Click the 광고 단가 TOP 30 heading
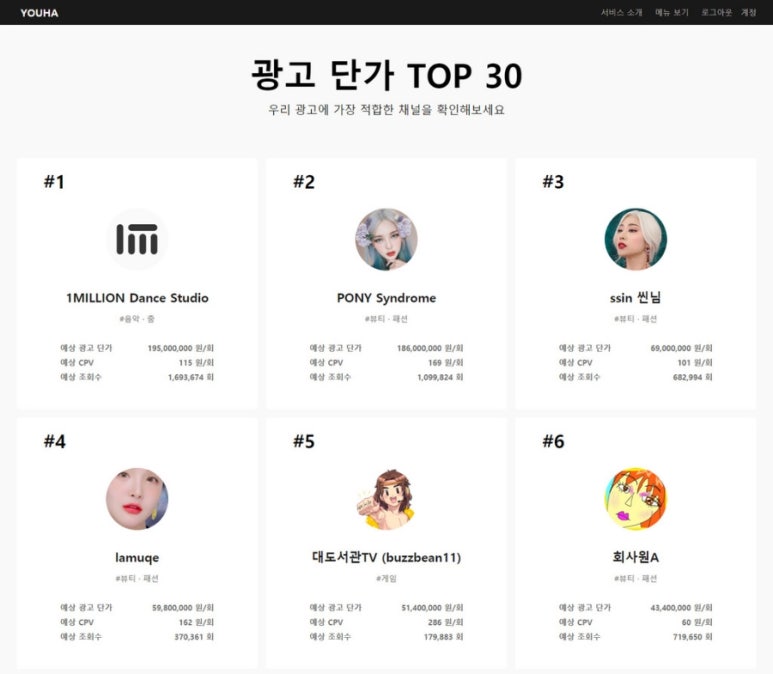The height and width of the screenshot is (674, 773). (386, 75)
